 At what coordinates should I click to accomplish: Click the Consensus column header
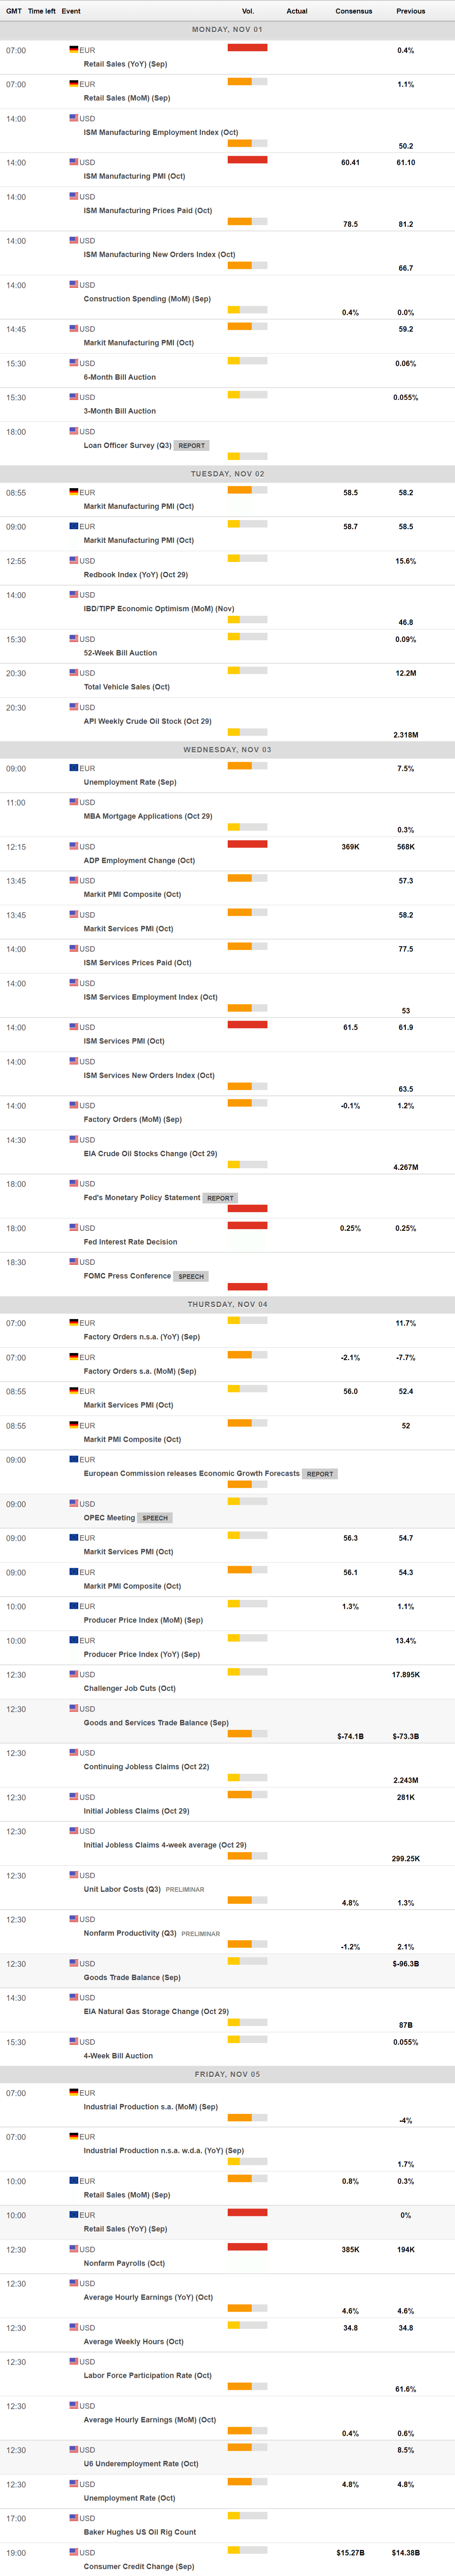(354, 11)
